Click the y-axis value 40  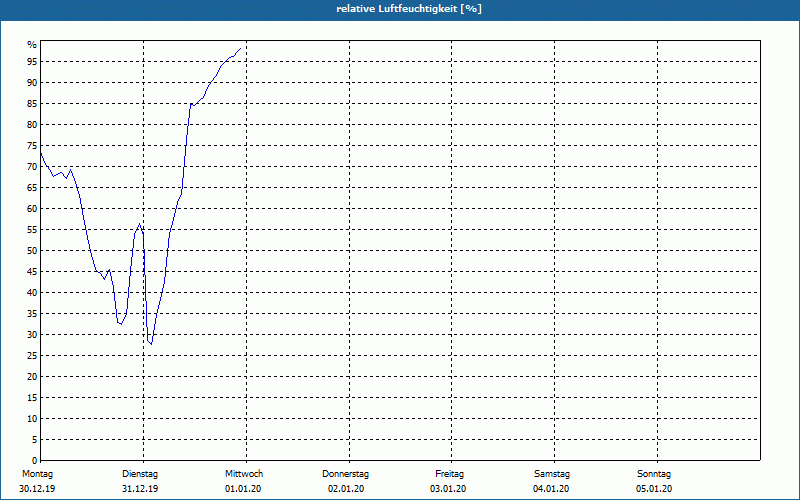tap(32, 292)
